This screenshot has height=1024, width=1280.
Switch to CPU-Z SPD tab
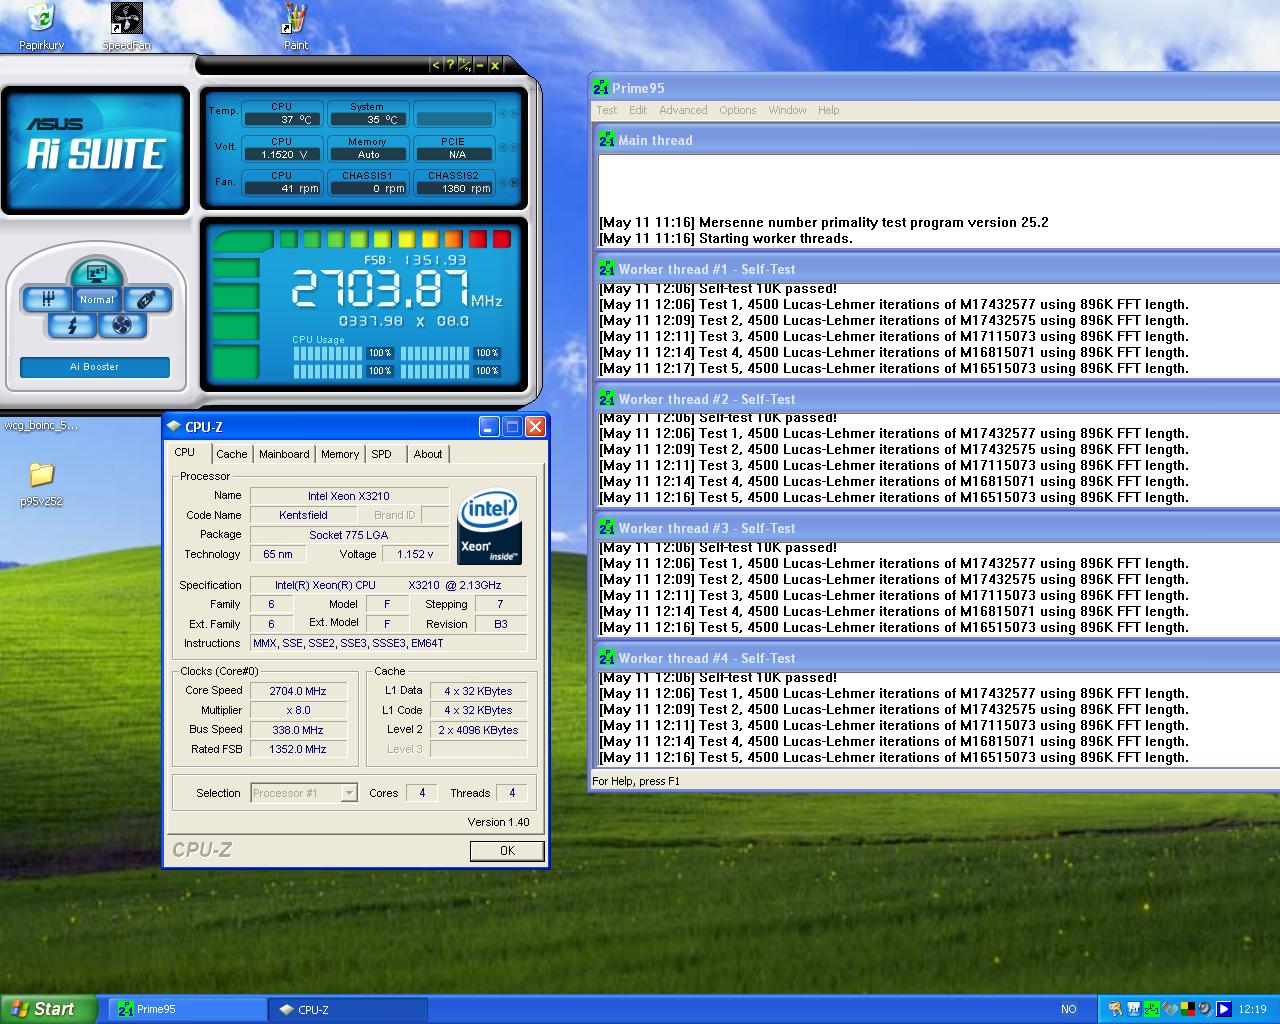tap(382, 454)
